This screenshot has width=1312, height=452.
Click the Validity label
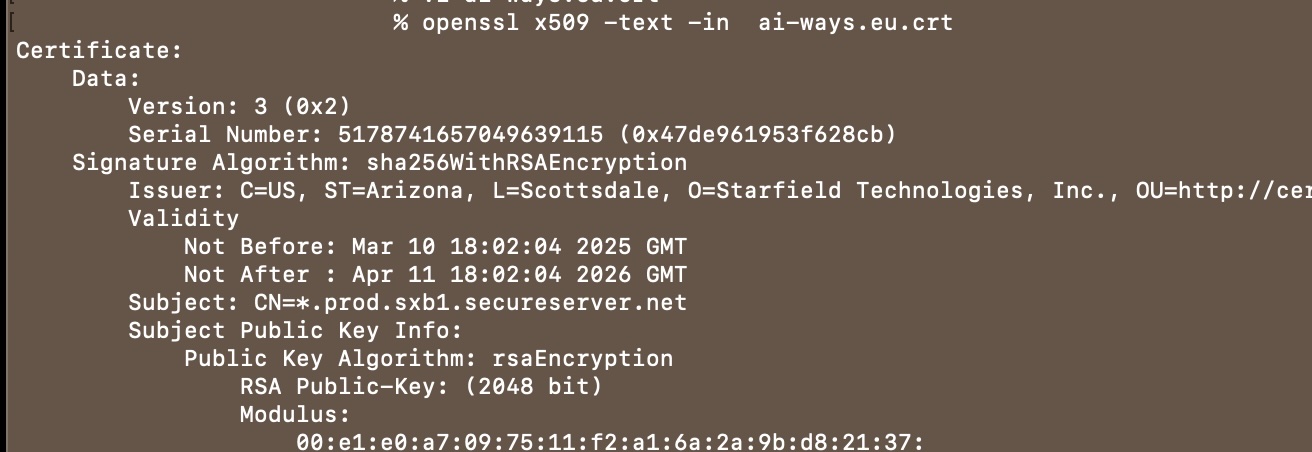tap(183, 218)
